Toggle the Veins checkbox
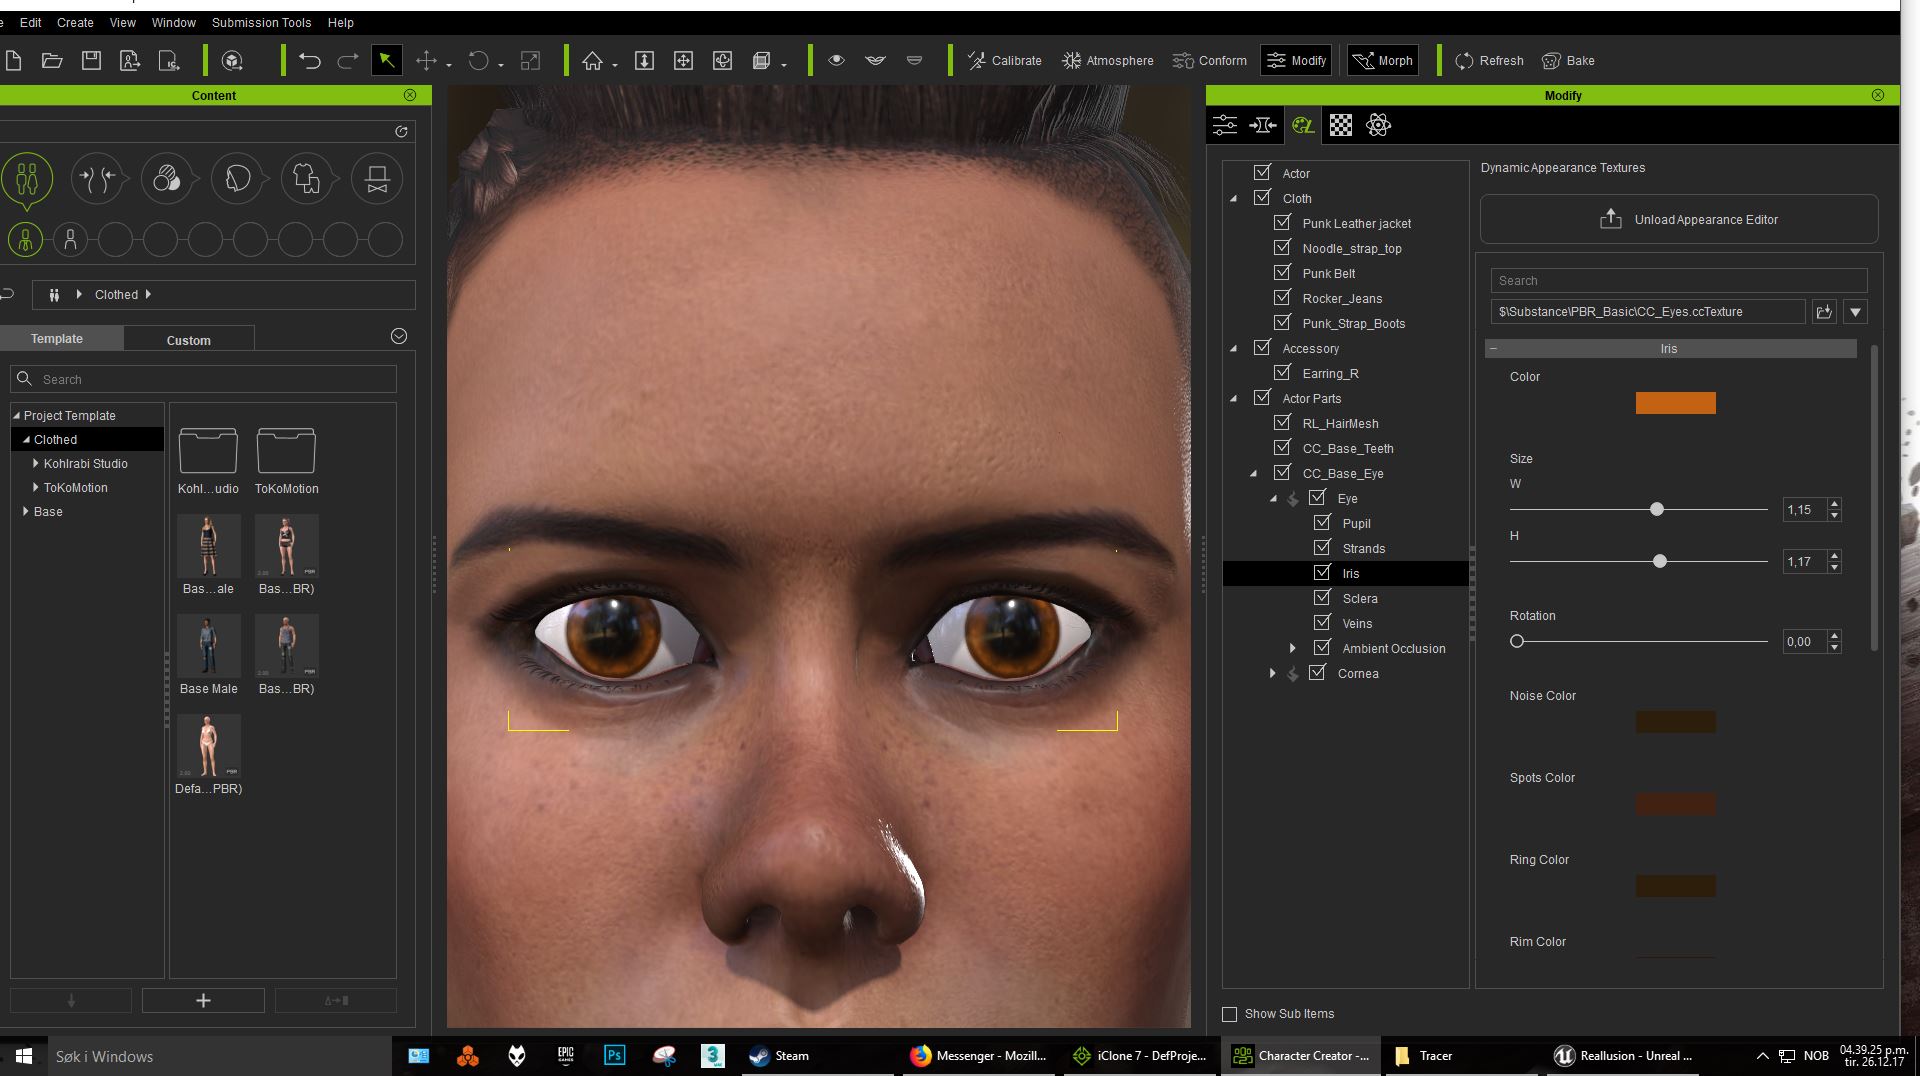 [x=1322, y=623]
